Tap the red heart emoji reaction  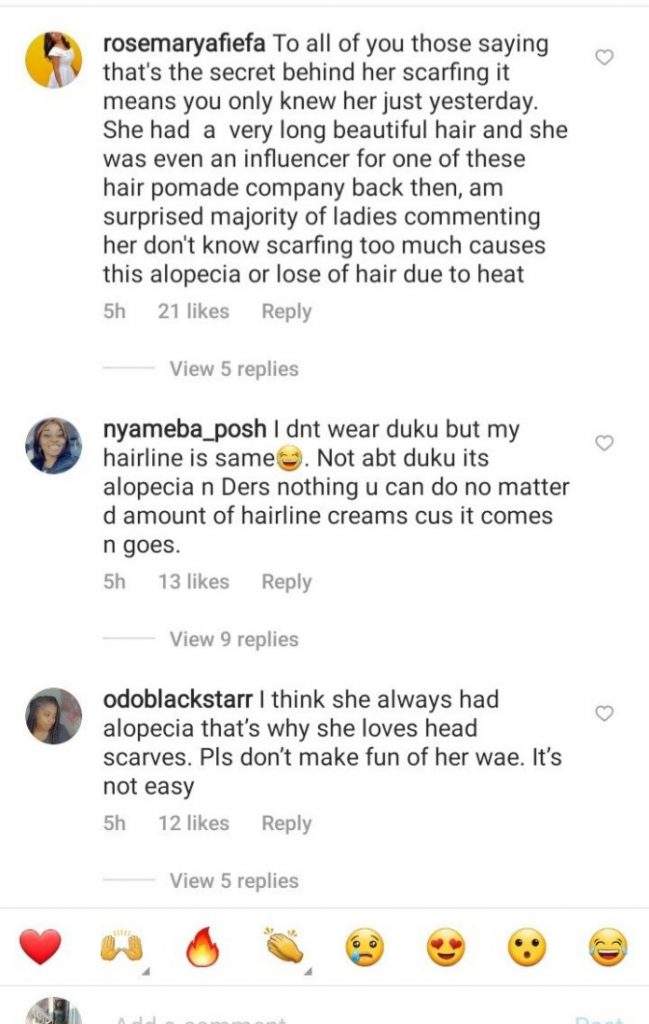coord(40,946)
